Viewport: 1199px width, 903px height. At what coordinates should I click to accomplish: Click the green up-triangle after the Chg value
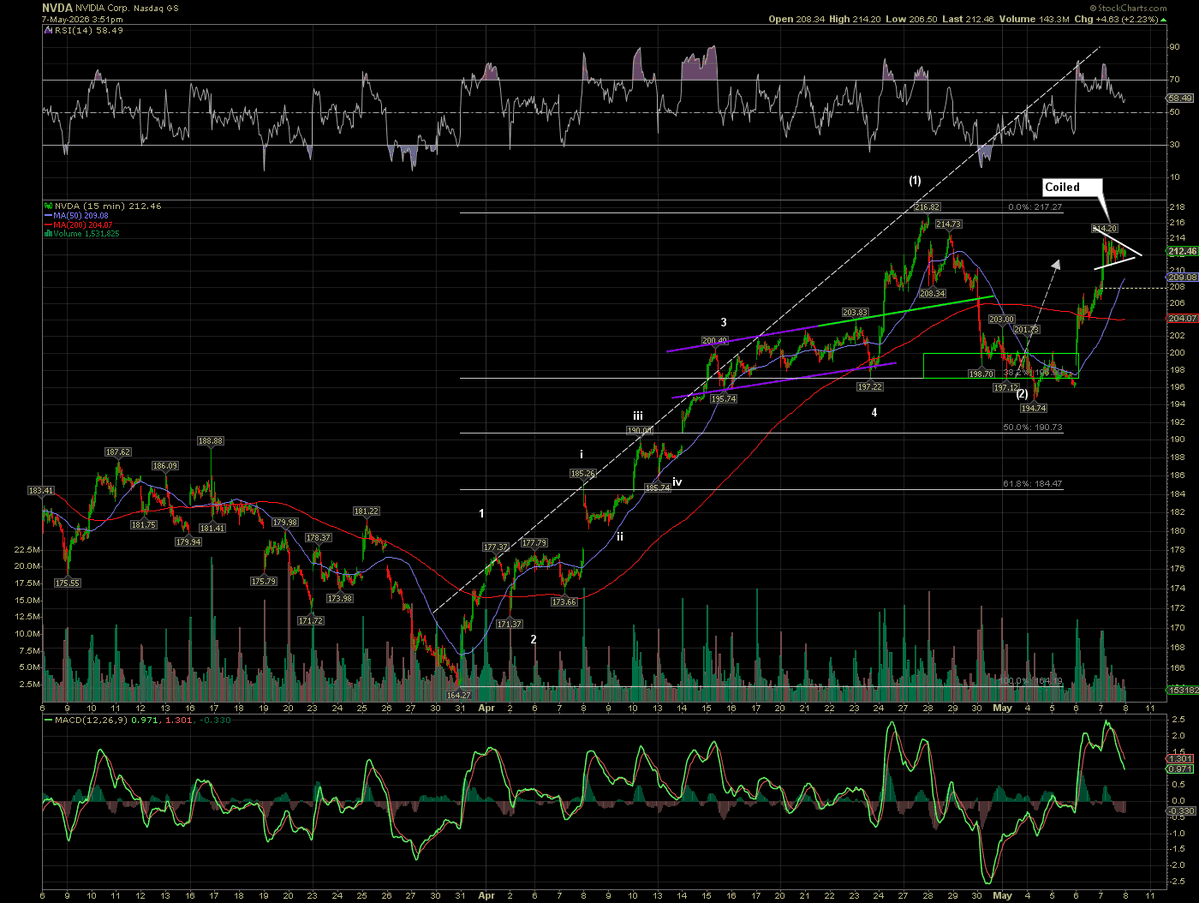(x=1164, y=19)
